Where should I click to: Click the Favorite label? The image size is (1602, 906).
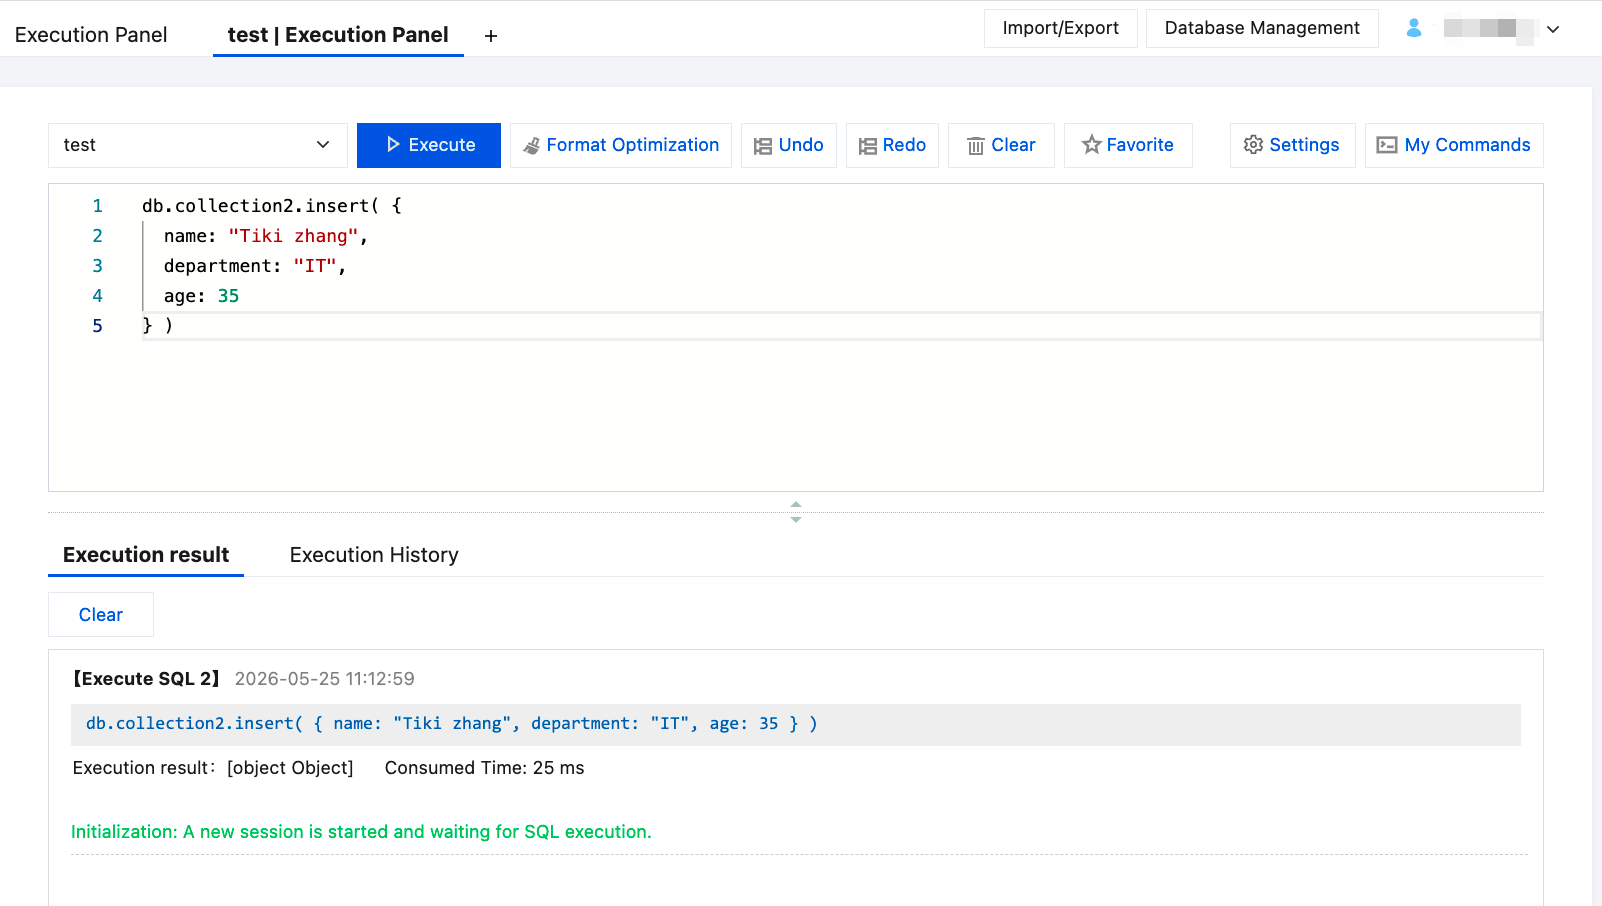click(x=1140, y=145)
